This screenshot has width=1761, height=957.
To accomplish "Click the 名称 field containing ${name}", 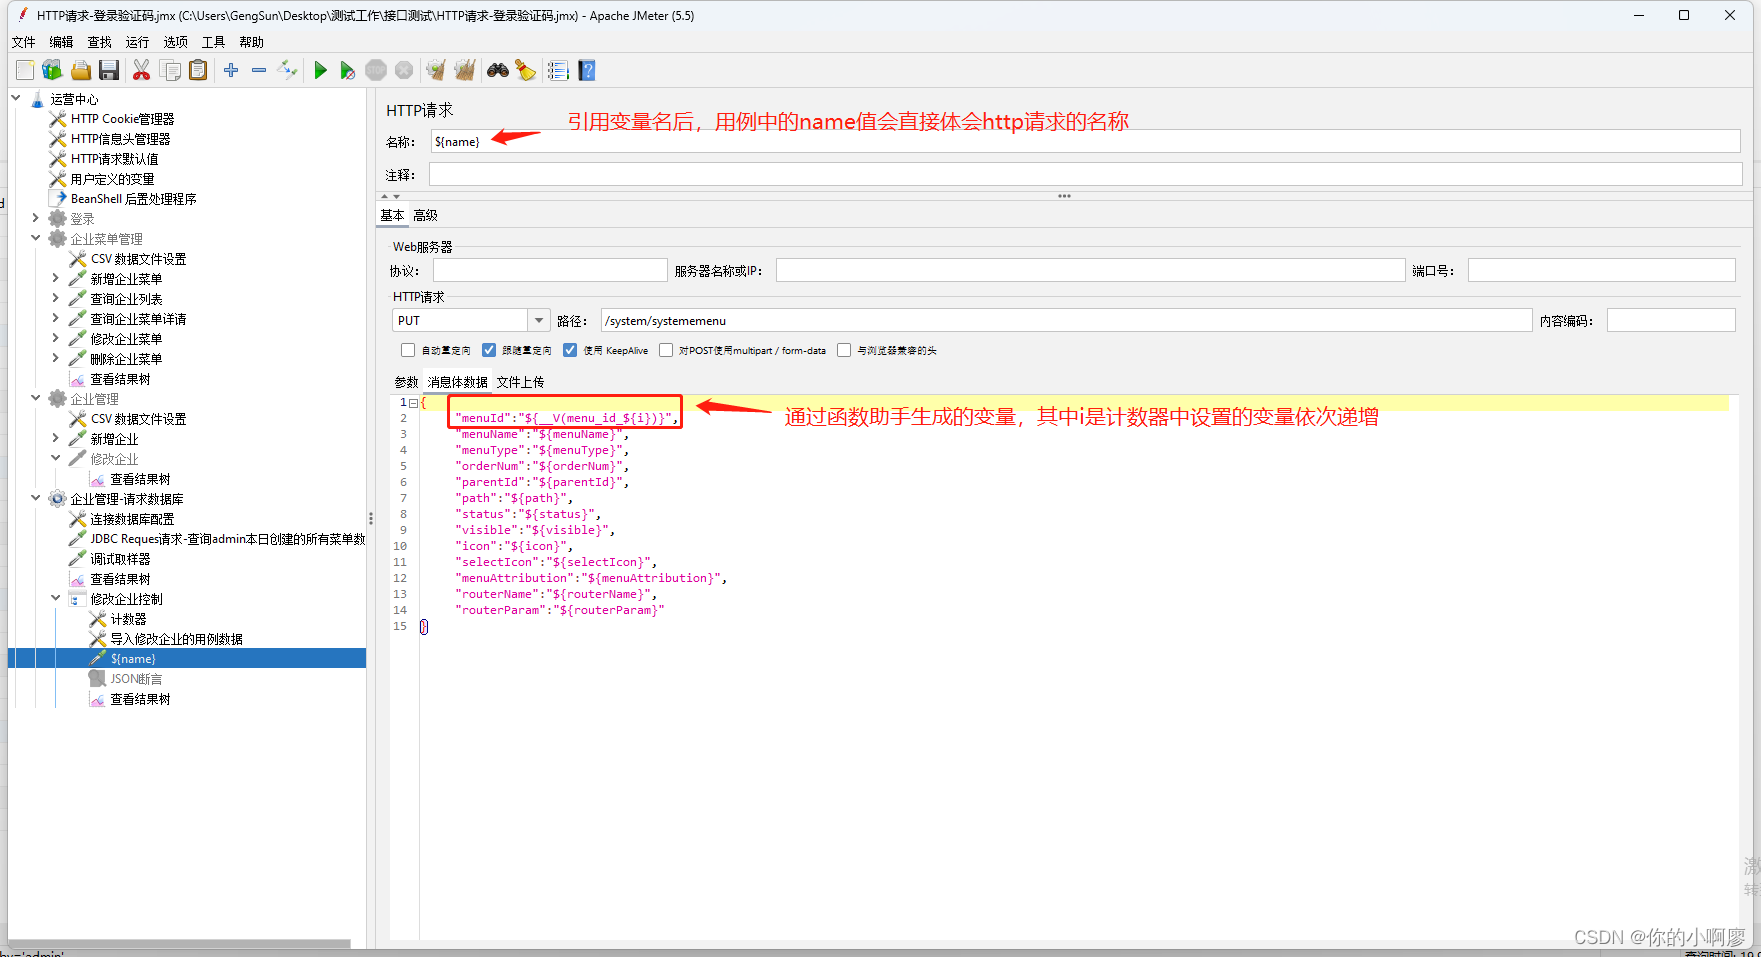I will [1086, 141].
